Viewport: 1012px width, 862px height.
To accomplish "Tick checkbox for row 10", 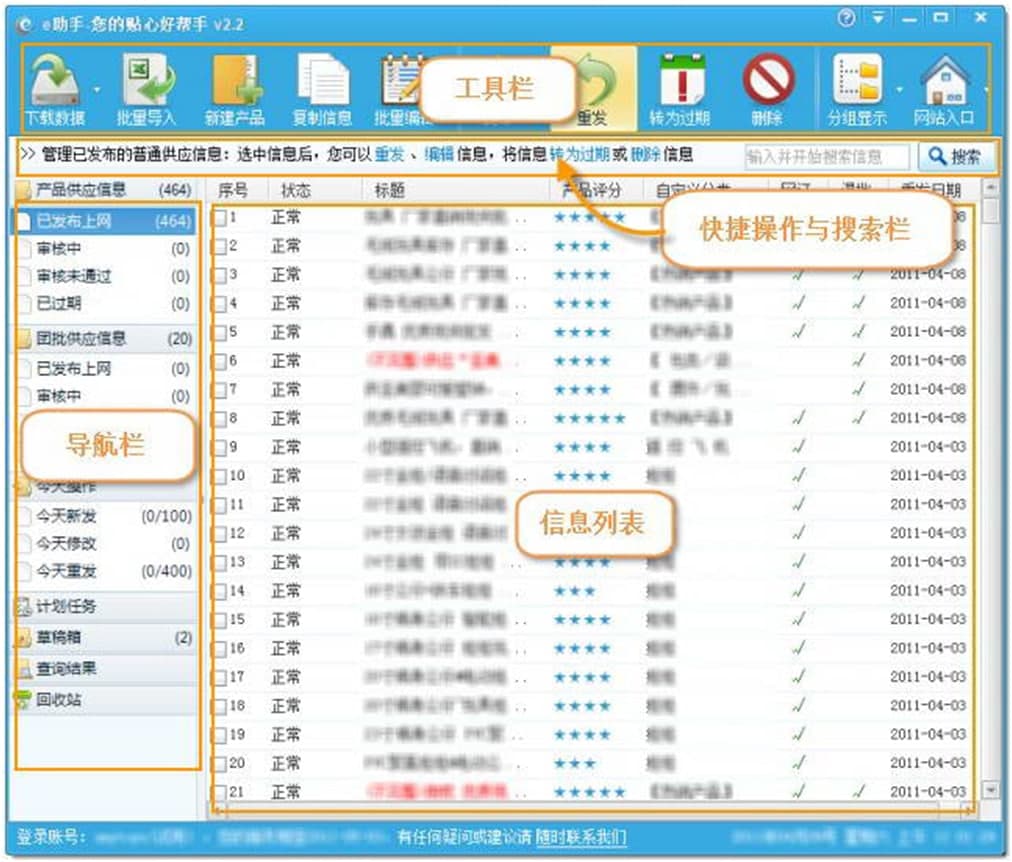I will click(219, 476).
